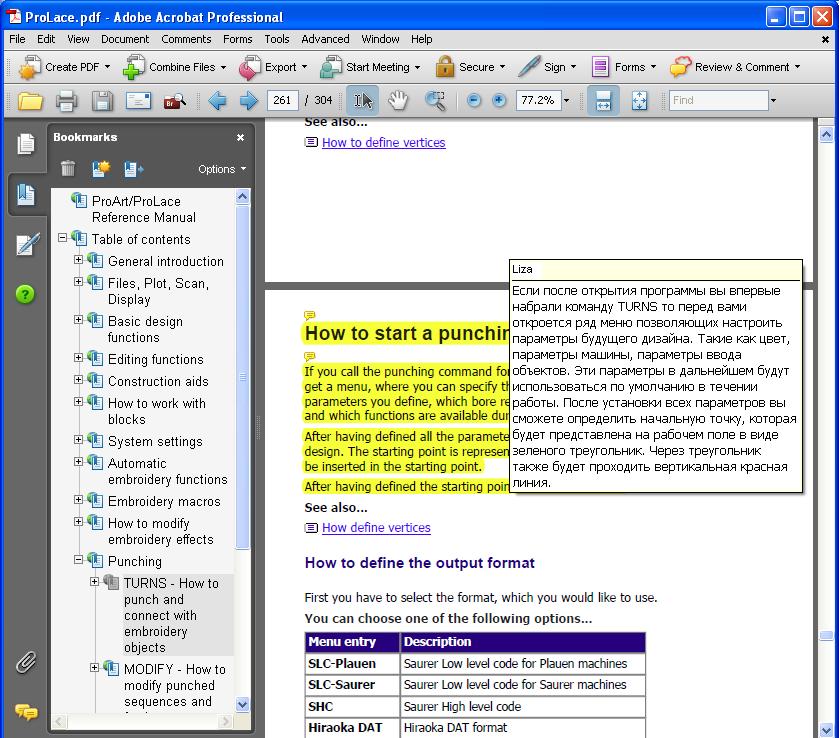Expand the General introduction bookmark
The image size is (839, 738).
(x=79, y=261)
